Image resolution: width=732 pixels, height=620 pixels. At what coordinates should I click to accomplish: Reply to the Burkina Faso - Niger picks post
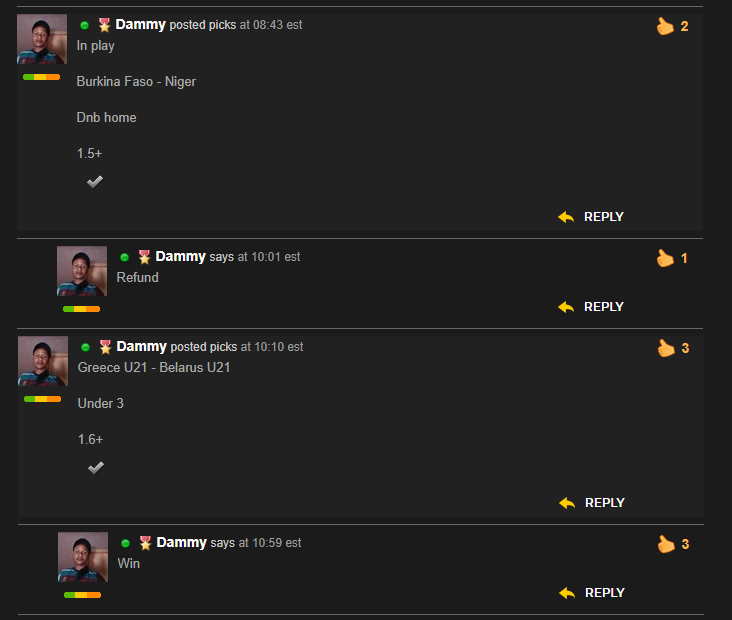(x=591, y=217)
